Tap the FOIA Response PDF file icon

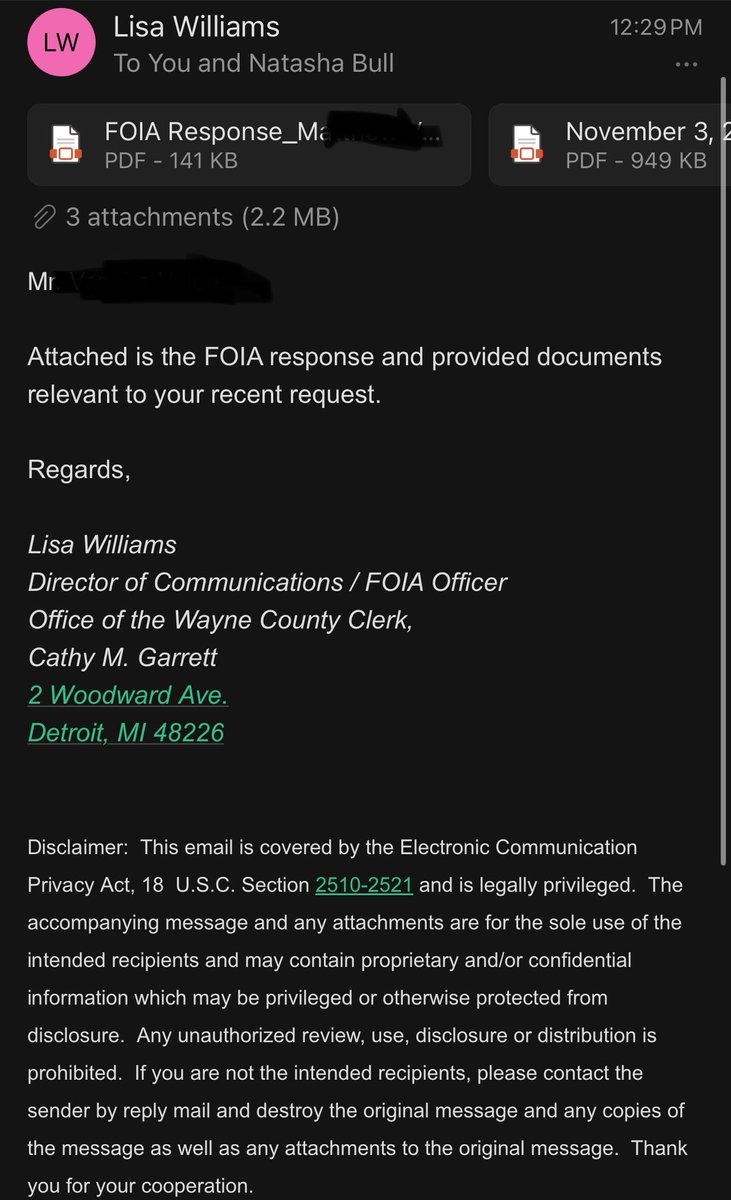(65, 145)
